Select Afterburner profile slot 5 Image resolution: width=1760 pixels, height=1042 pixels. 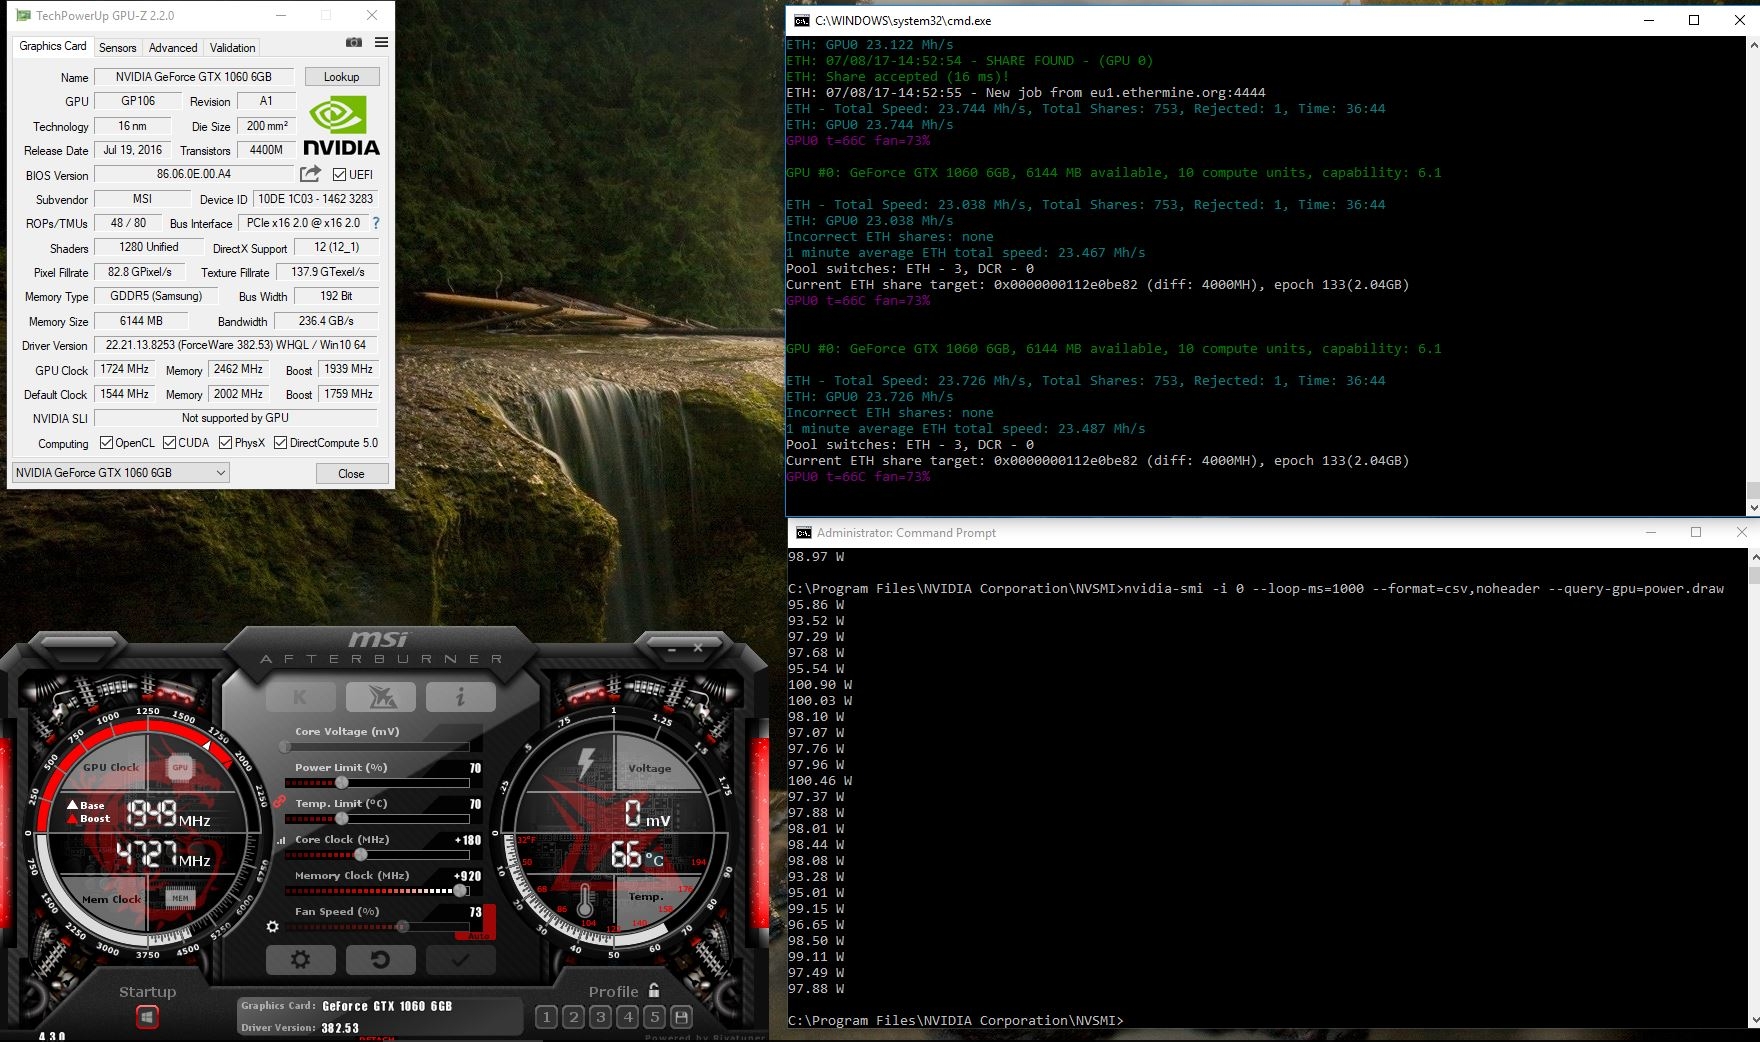655,1017
